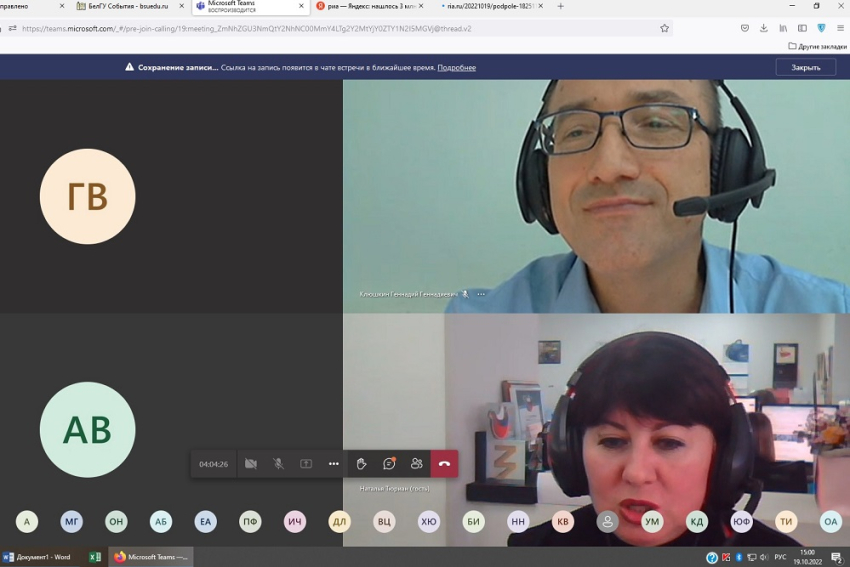Click the share screen icon
850x567 pixels.
coord(306,464)
